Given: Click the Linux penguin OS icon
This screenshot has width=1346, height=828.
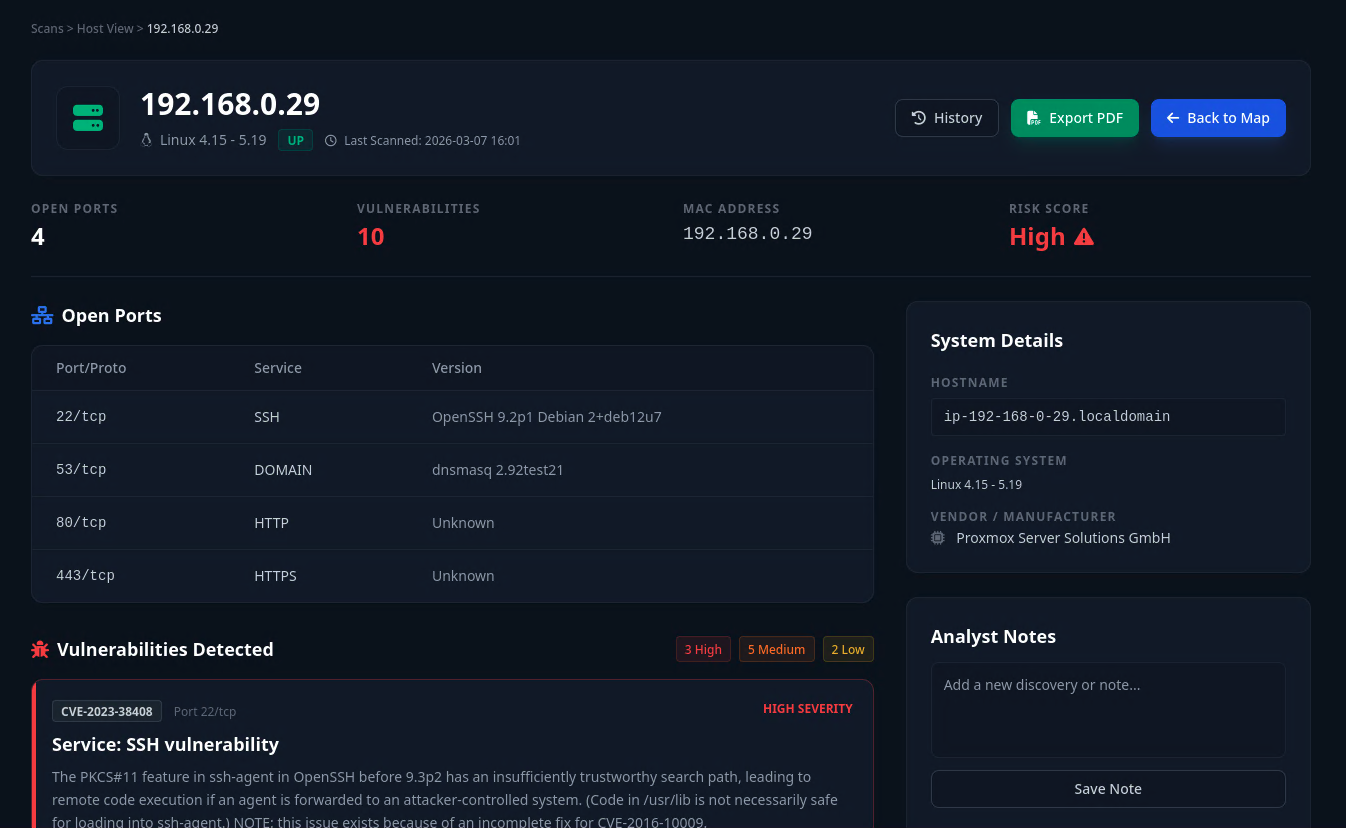Looking at the screenshot, I should 147,141.
